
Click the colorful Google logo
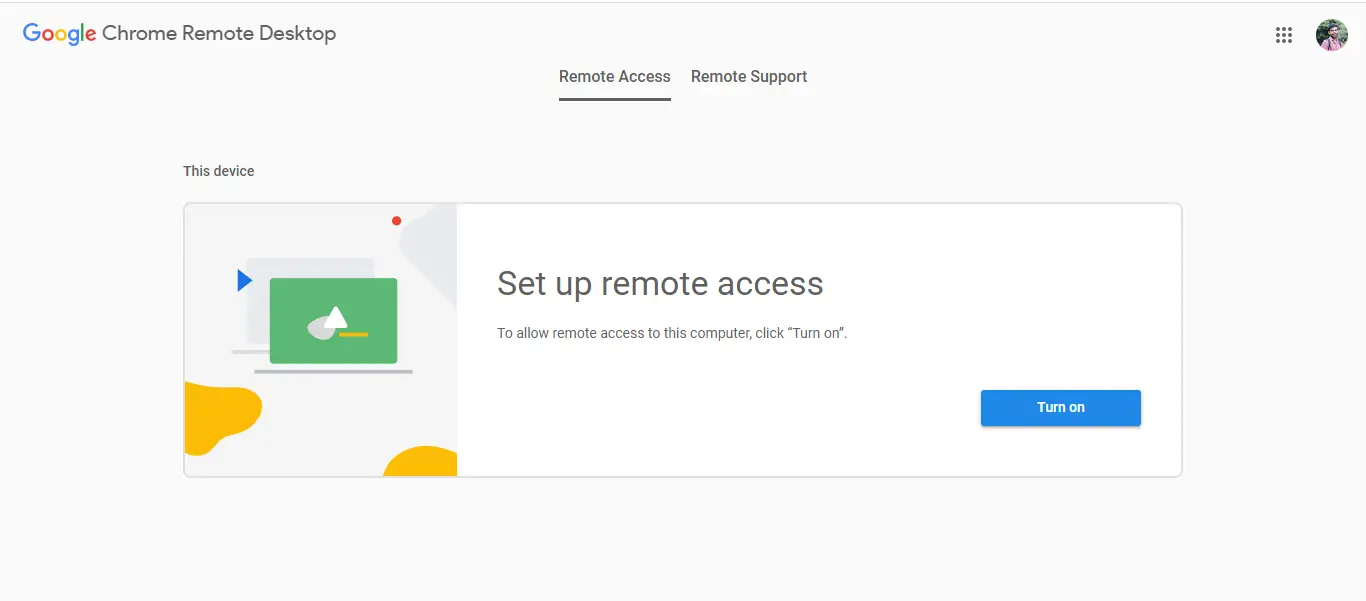[60, 34]
